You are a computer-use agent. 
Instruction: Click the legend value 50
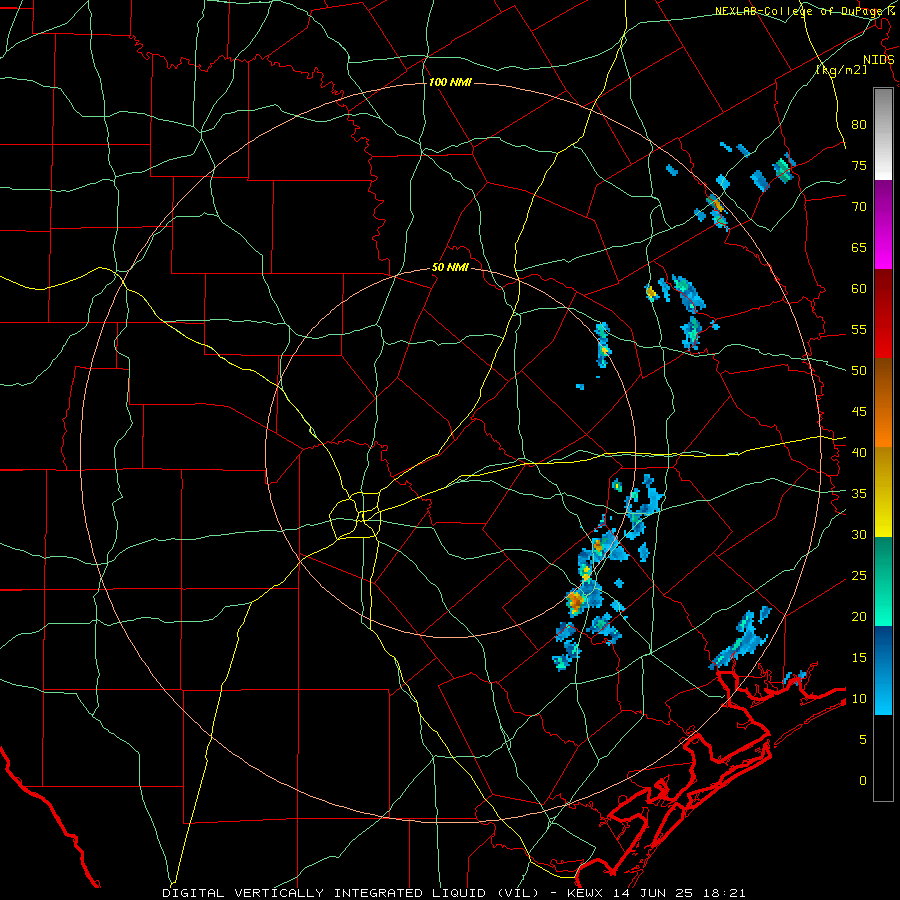tap(859, 371)
